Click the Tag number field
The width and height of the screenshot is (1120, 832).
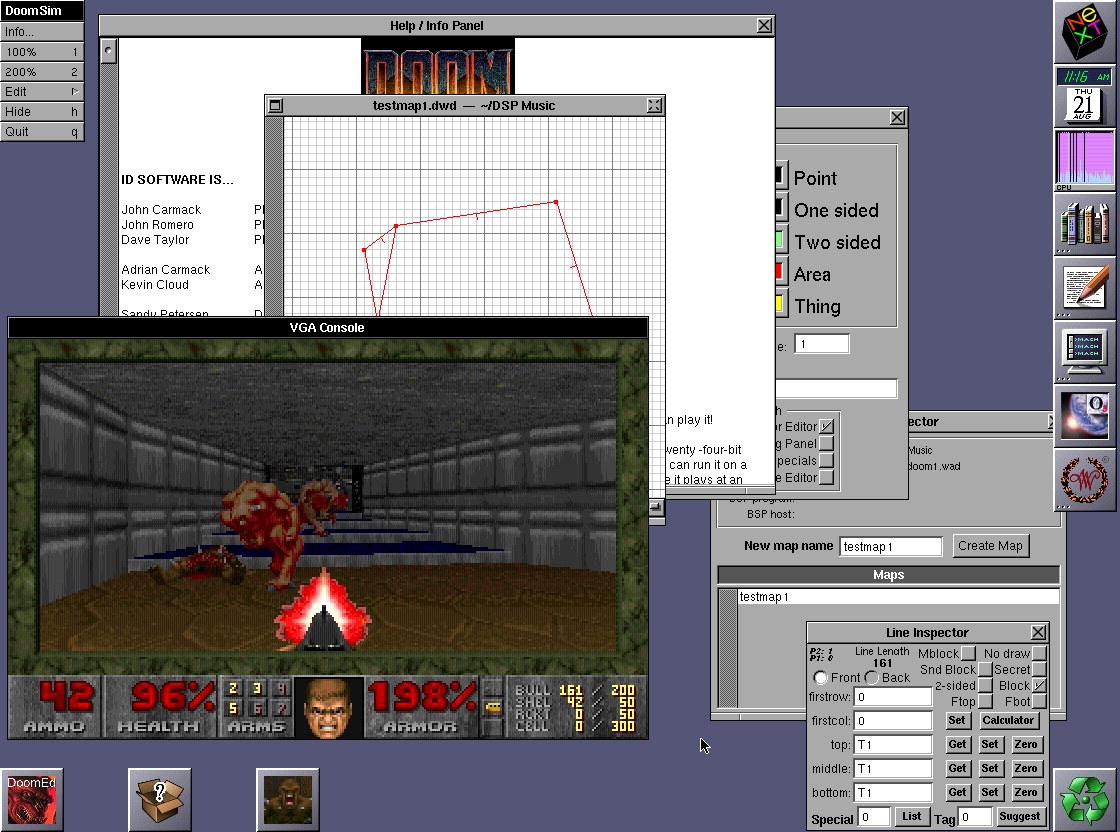pyautogui.click(x=975, y=816)
